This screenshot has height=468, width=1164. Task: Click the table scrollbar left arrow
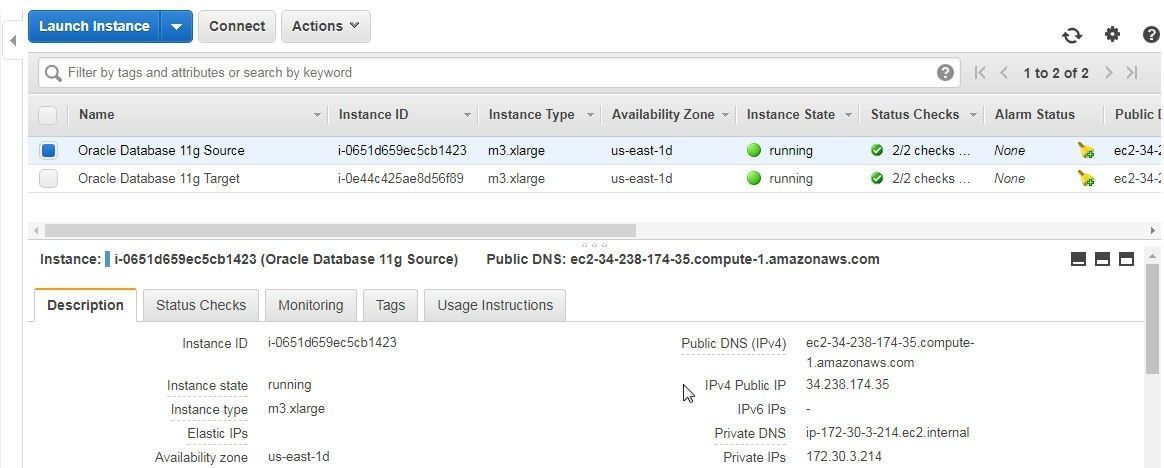point(34,231)
